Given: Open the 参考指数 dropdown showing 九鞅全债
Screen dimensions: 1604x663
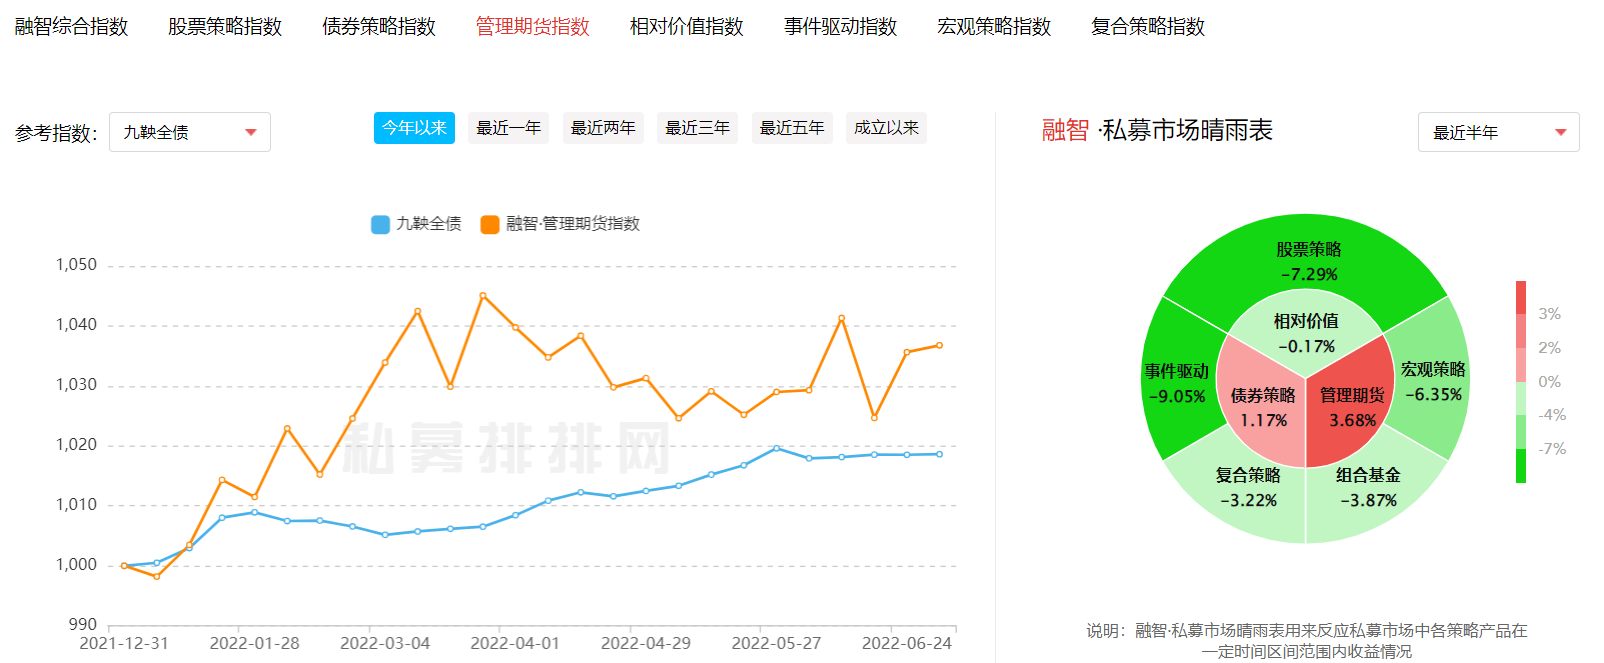Looking at the screenshot, I should [x=189, y=132].
